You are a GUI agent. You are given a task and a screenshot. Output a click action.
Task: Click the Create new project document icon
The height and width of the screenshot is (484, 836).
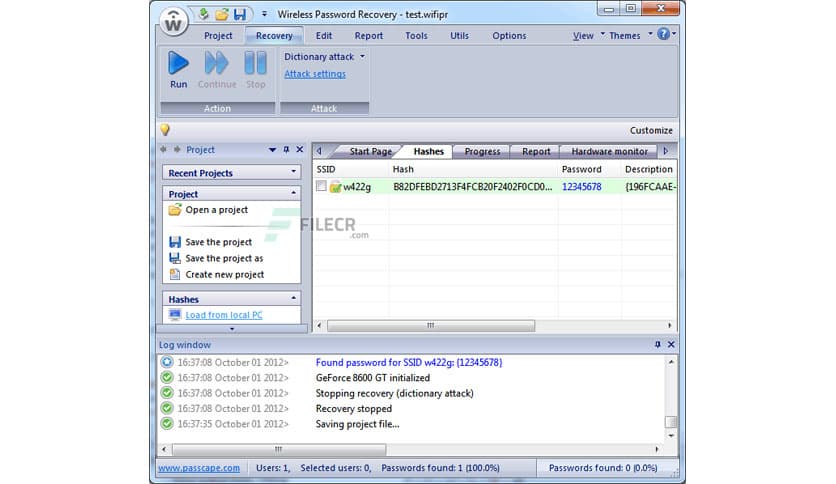(174, 275)
